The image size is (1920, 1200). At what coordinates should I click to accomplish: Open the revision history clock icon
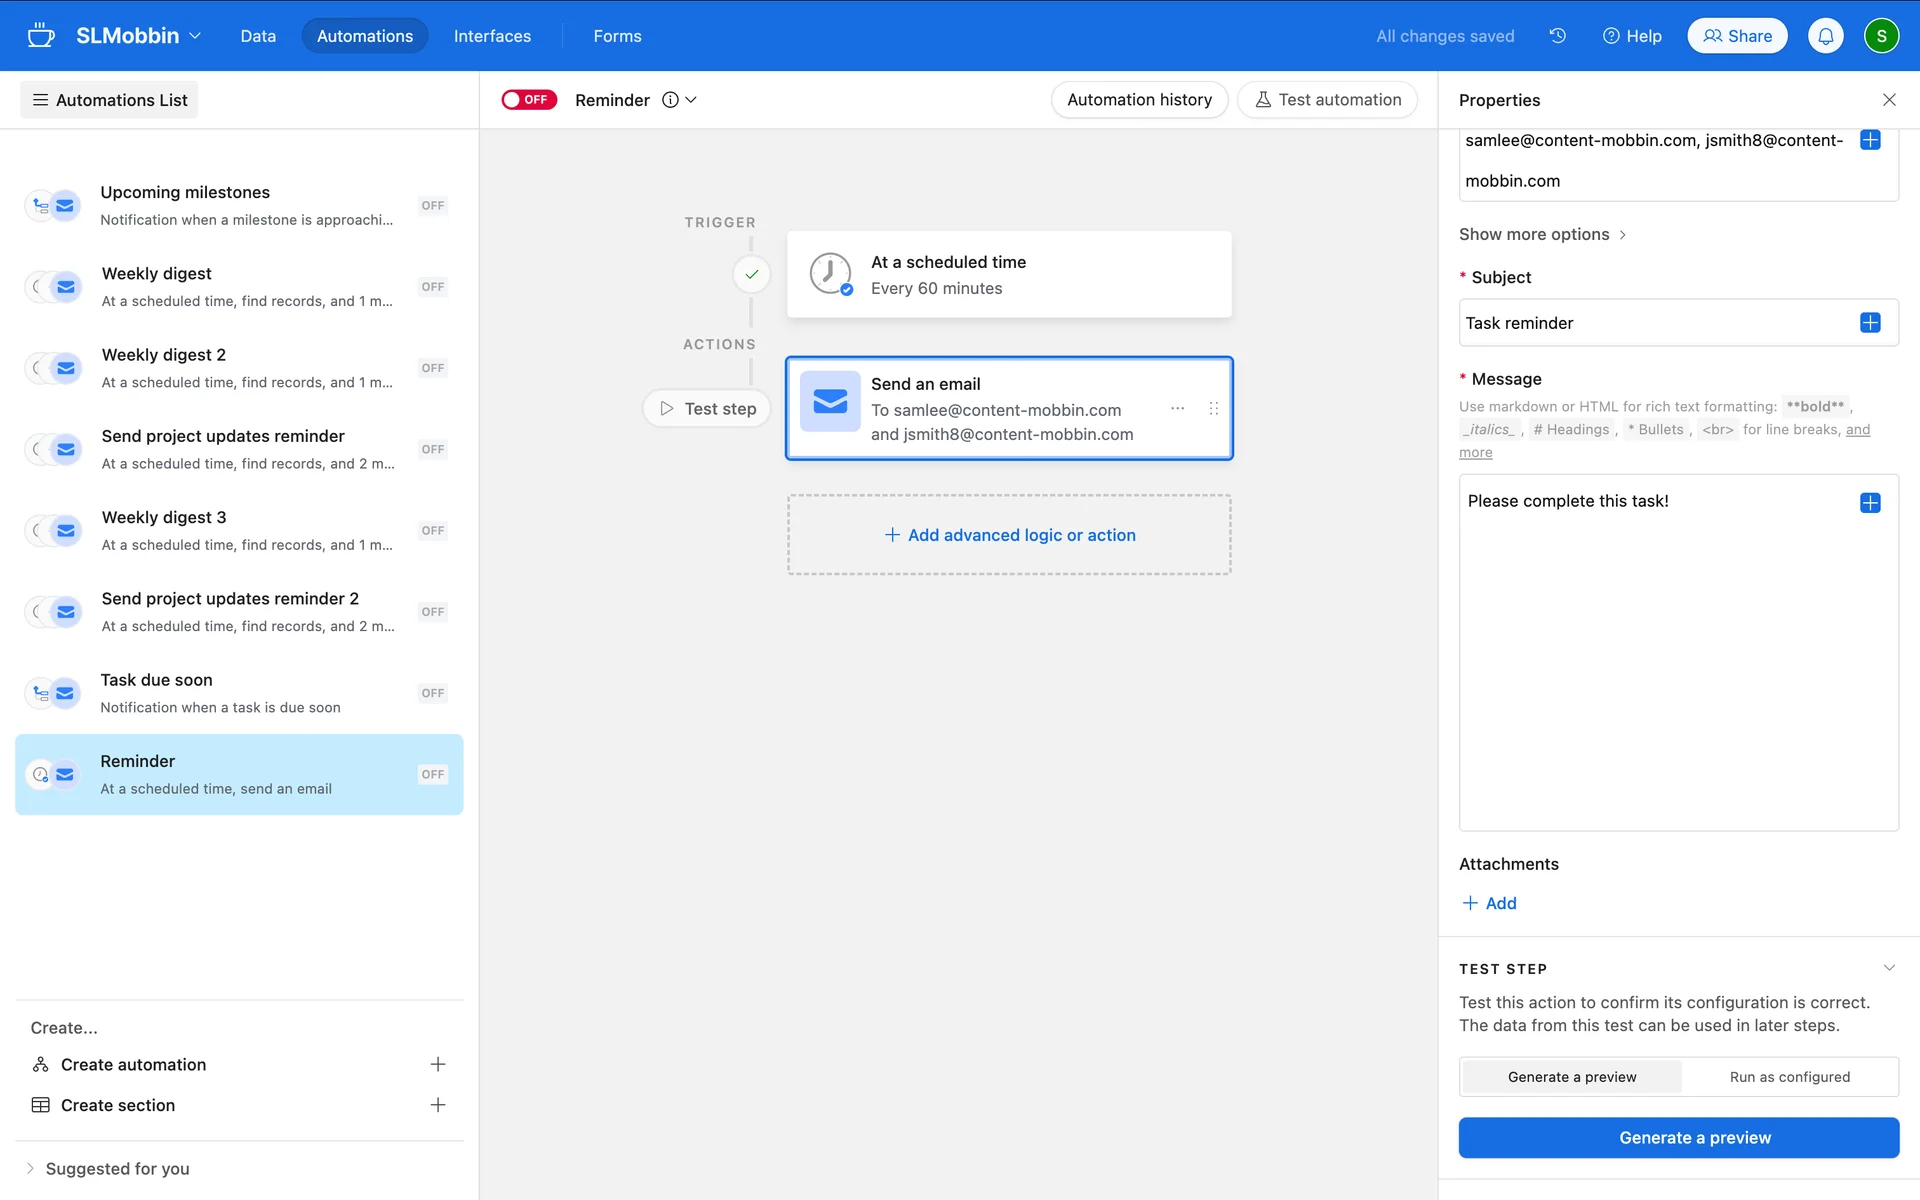coord(1557,36)
